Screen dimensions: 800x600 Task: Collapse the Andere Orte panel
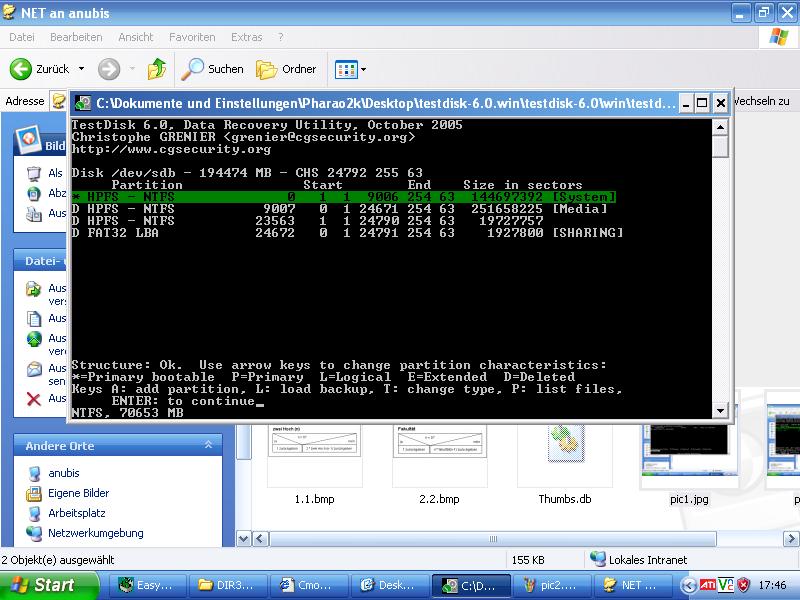(208, 445)
